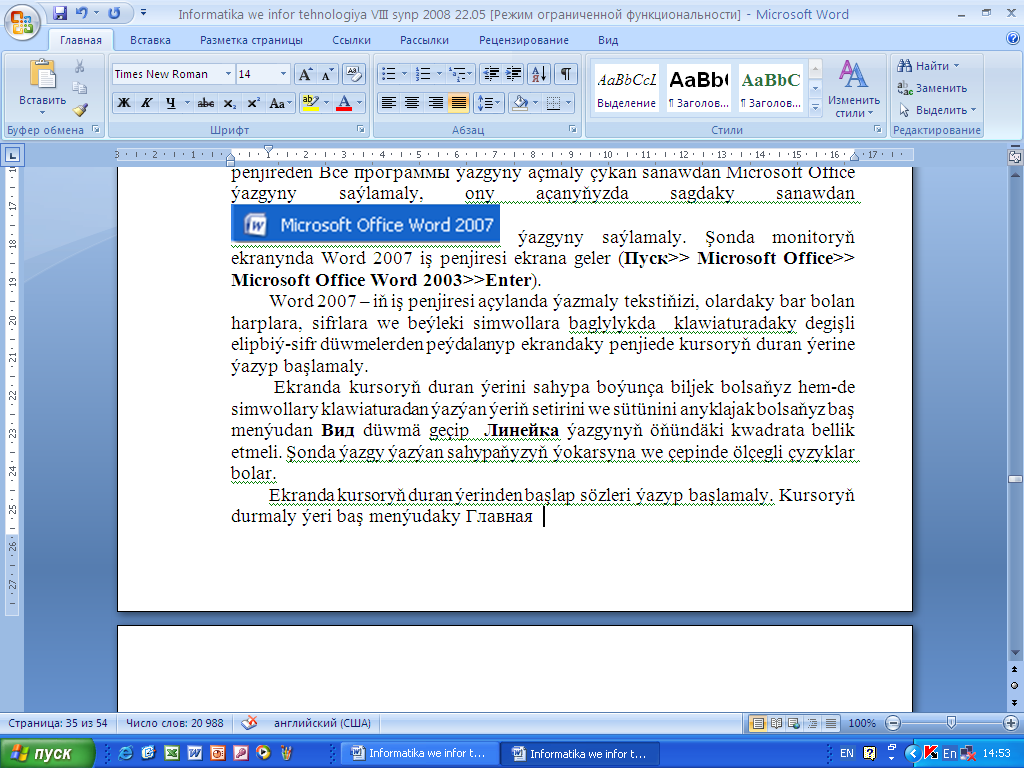1024x768 pixels.
Task: Toggle subscript formatting
Action: [230, 103]
